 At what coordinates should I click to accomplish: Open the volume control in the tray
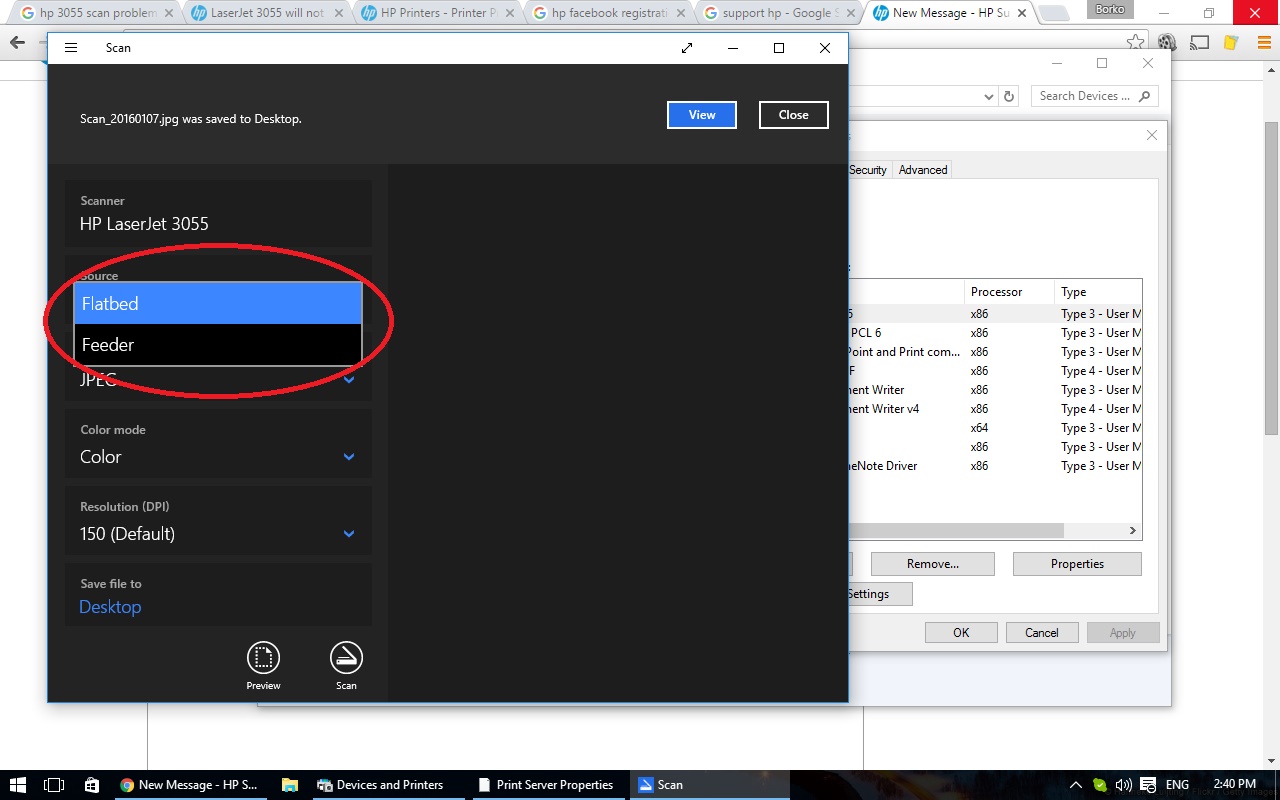coord(1124,785)
